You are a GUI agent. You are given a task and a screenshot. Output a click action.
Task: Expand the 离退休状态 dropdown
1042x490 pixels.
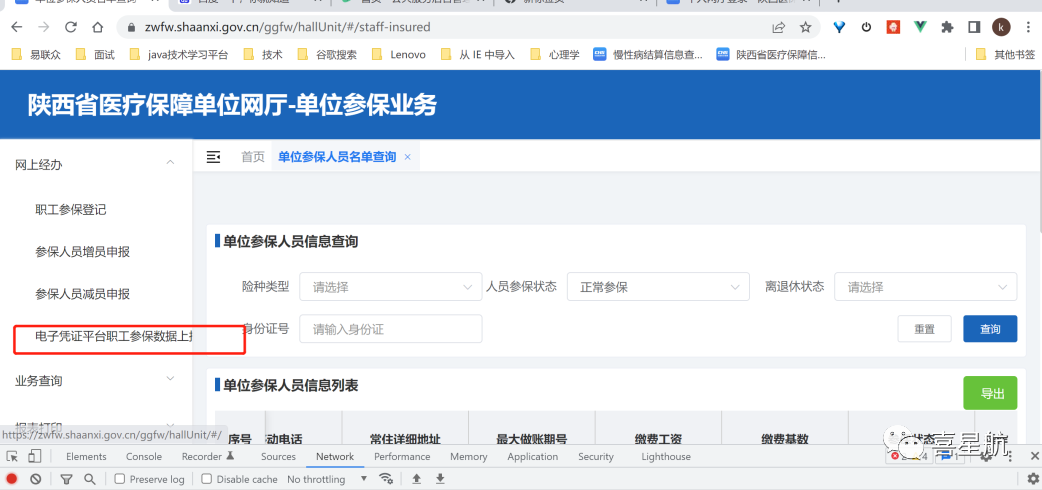[924, 287]
